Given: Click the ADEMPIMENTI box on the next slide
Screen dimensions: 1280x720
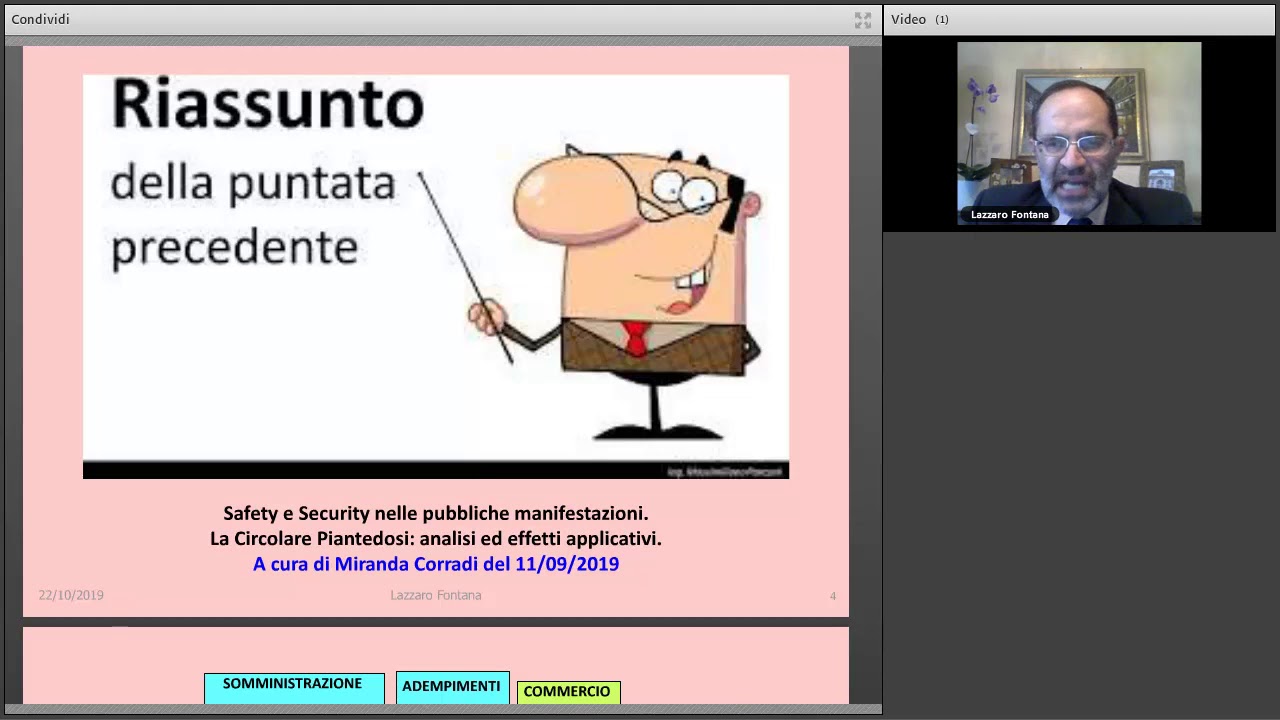Looking at the screenshot, I should [x=452, y=687].
